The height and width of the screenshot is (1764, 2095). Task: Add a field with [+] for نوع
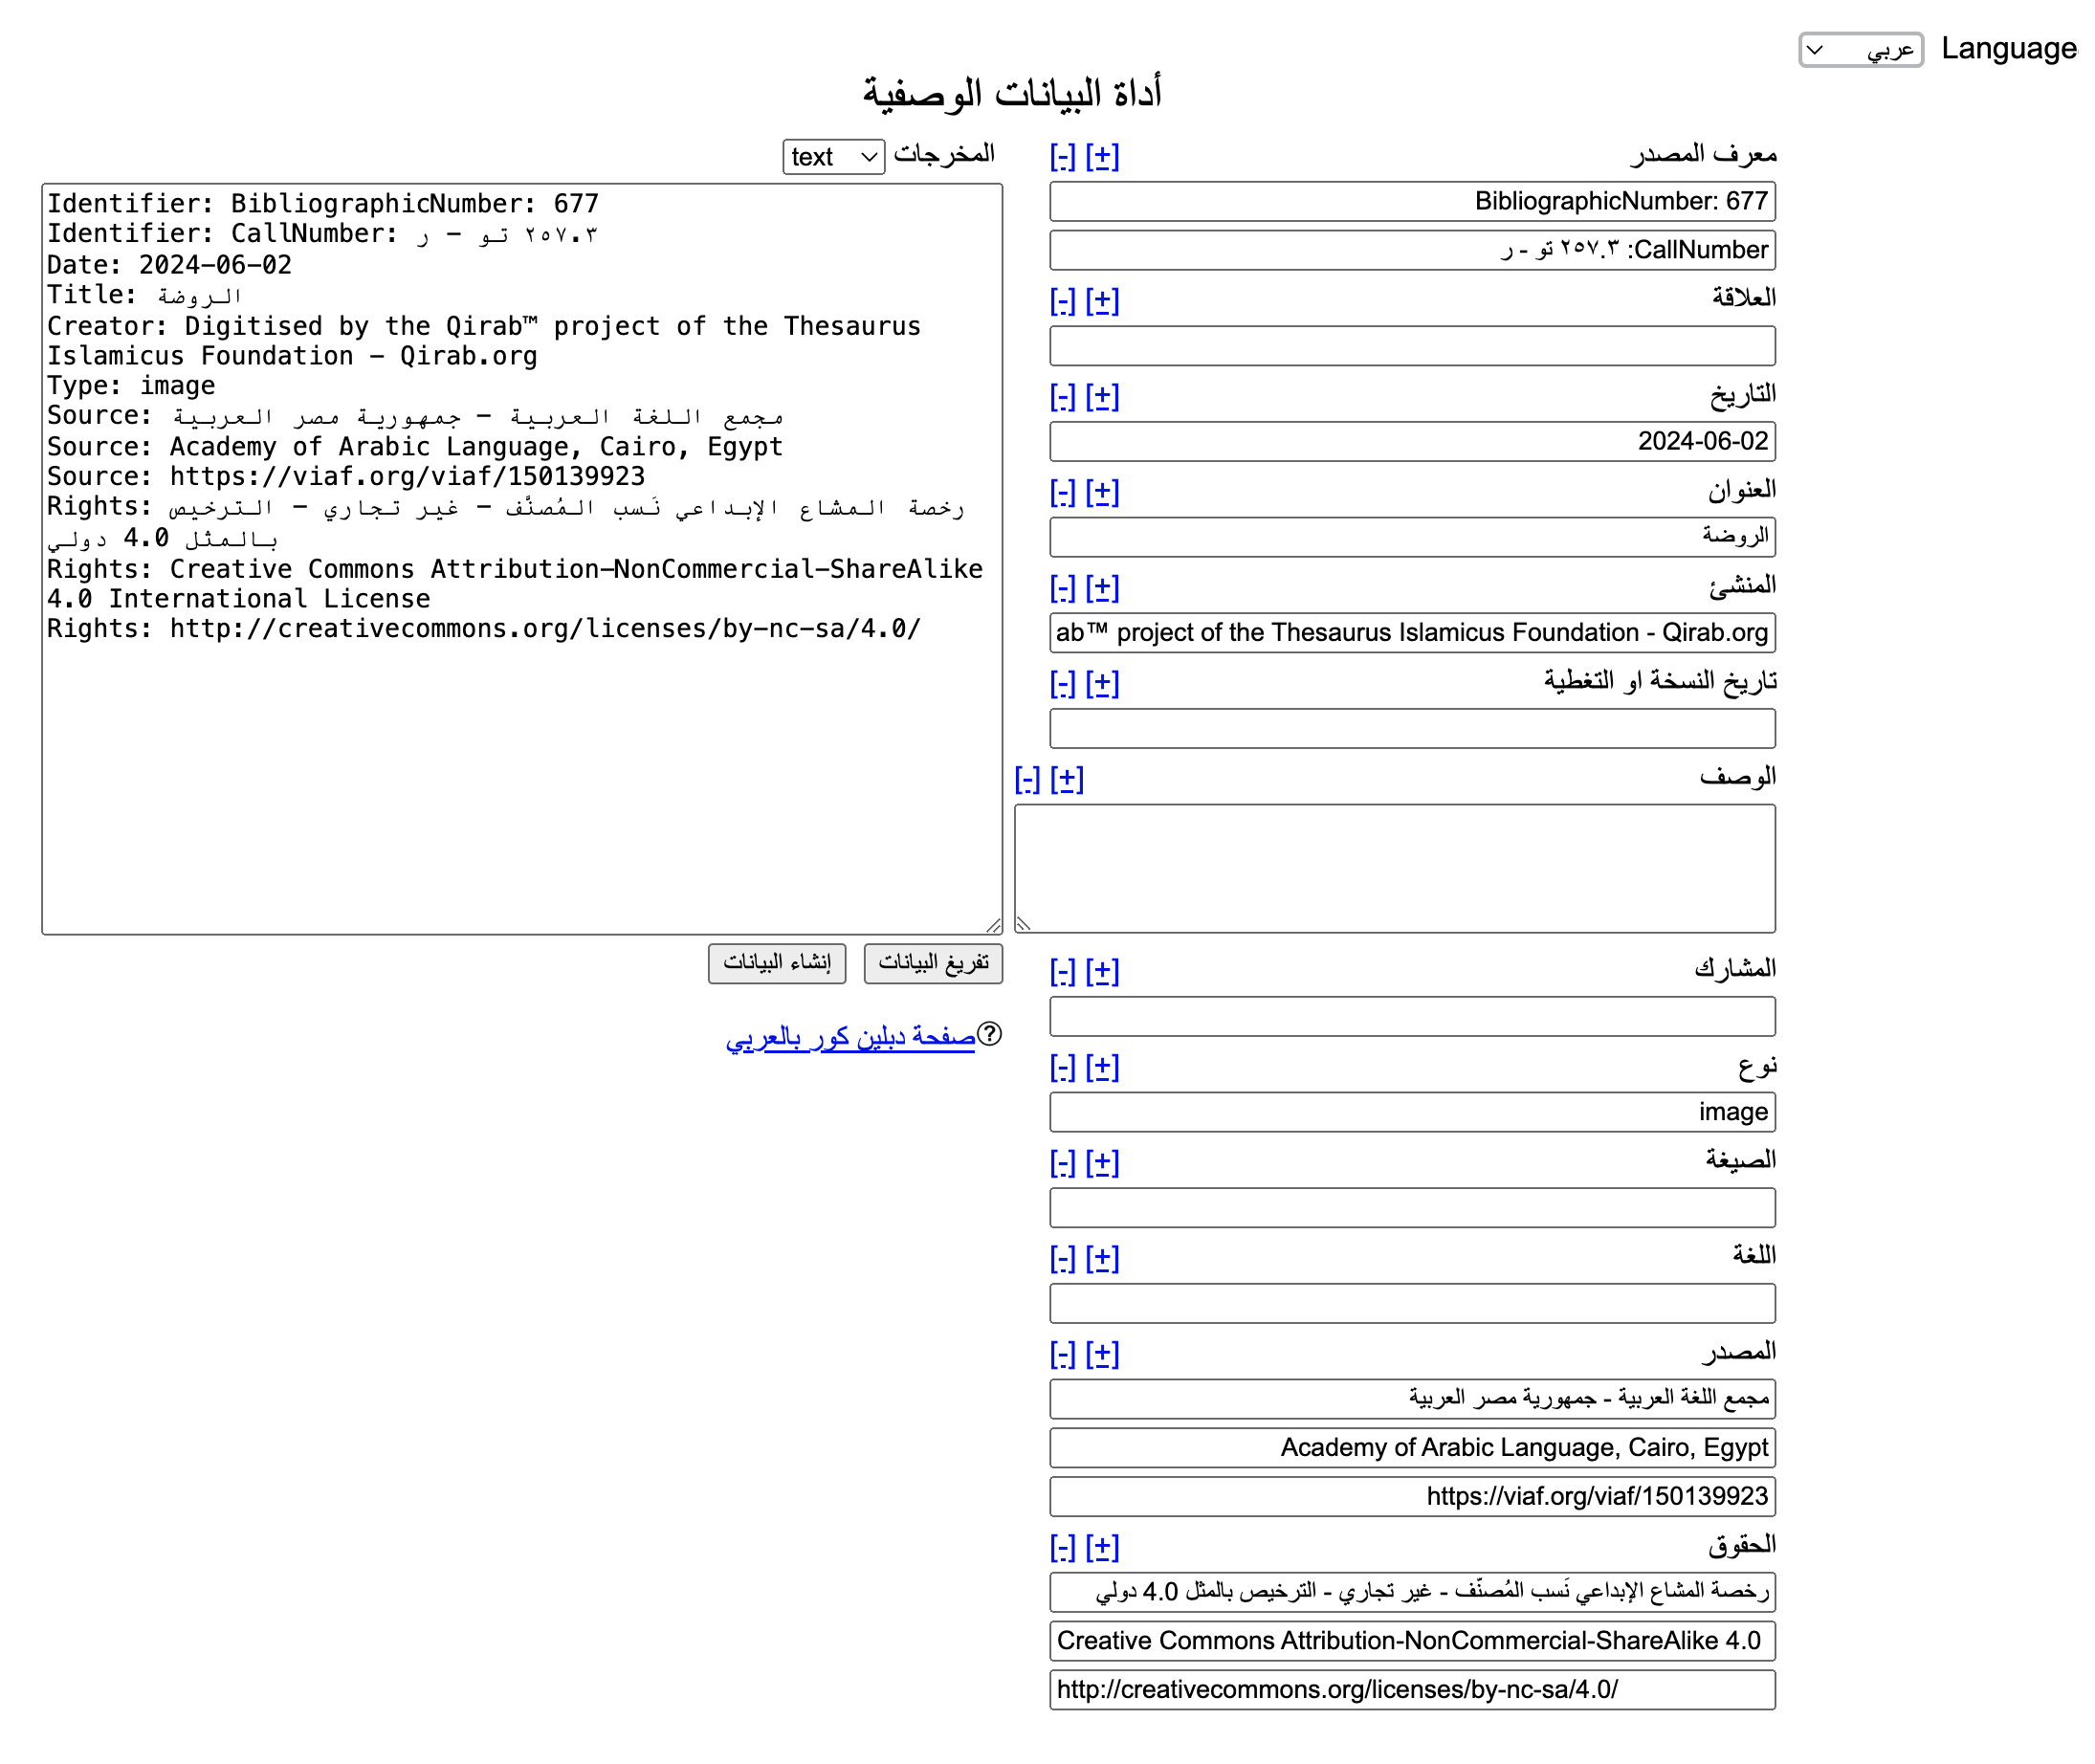tap(1102, 1068)
